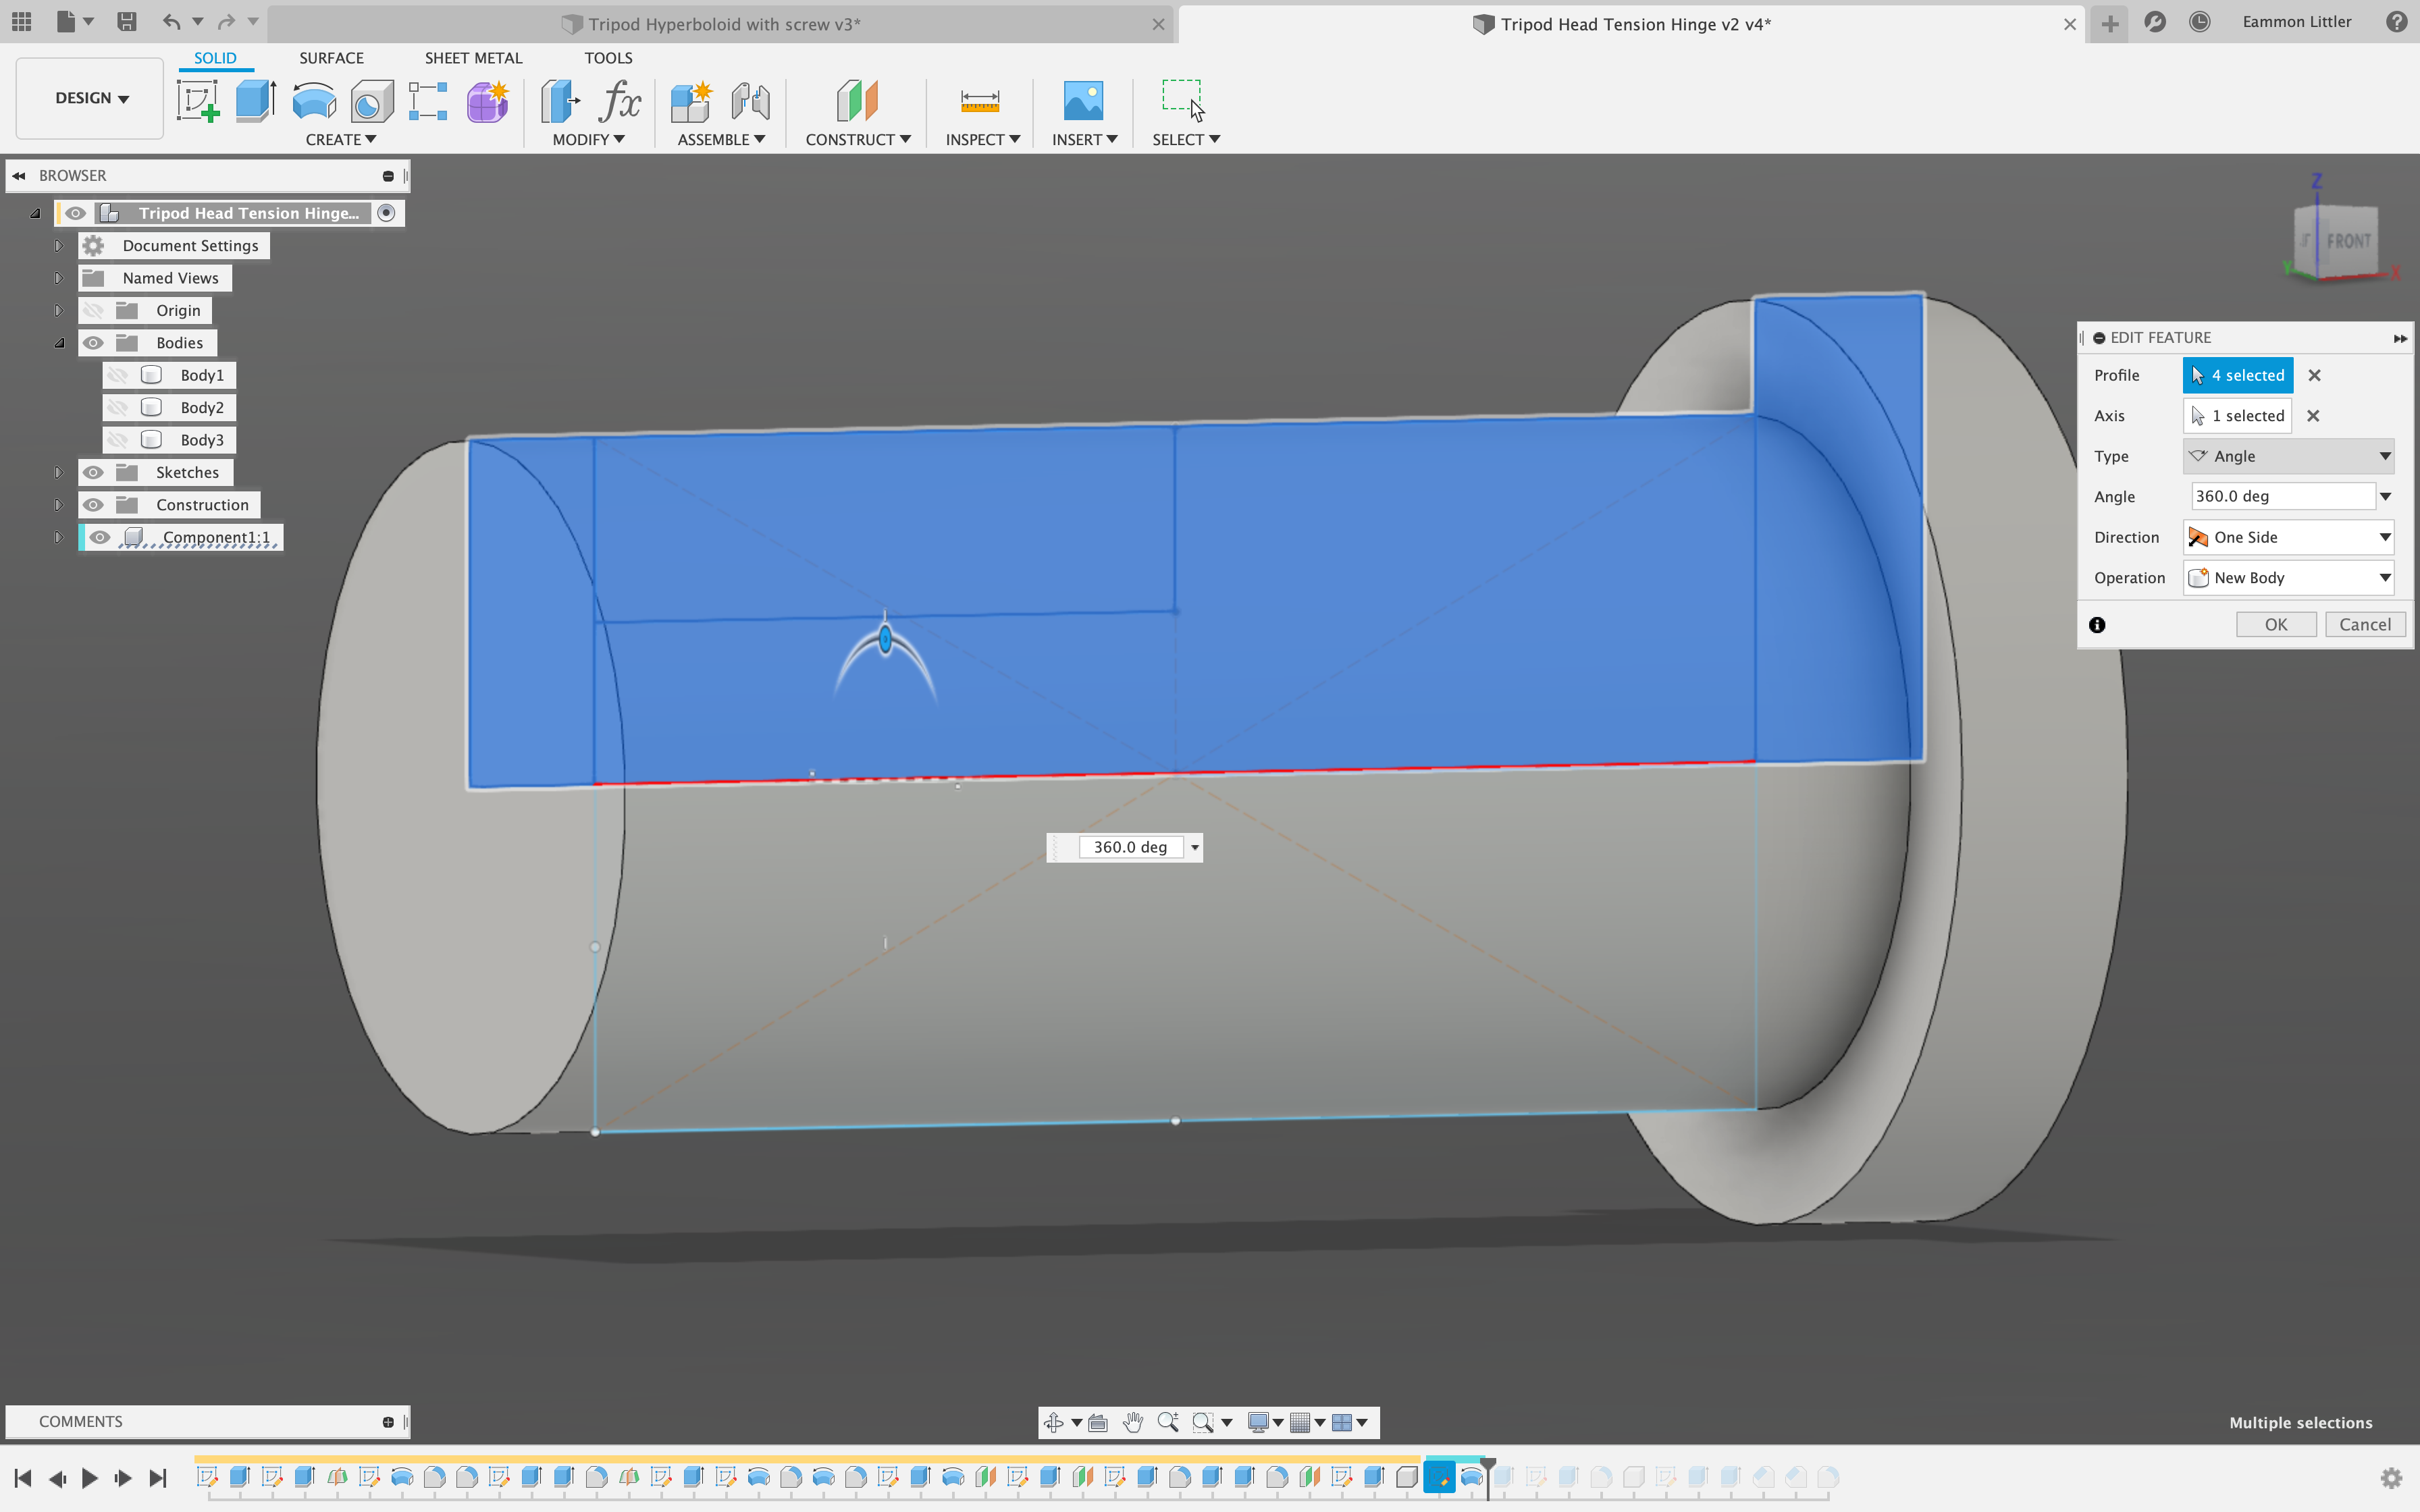The width and height of the screenshot is (2420, 1512).
Task: Click the Measure ruler icon
Action: pos(979,101)
